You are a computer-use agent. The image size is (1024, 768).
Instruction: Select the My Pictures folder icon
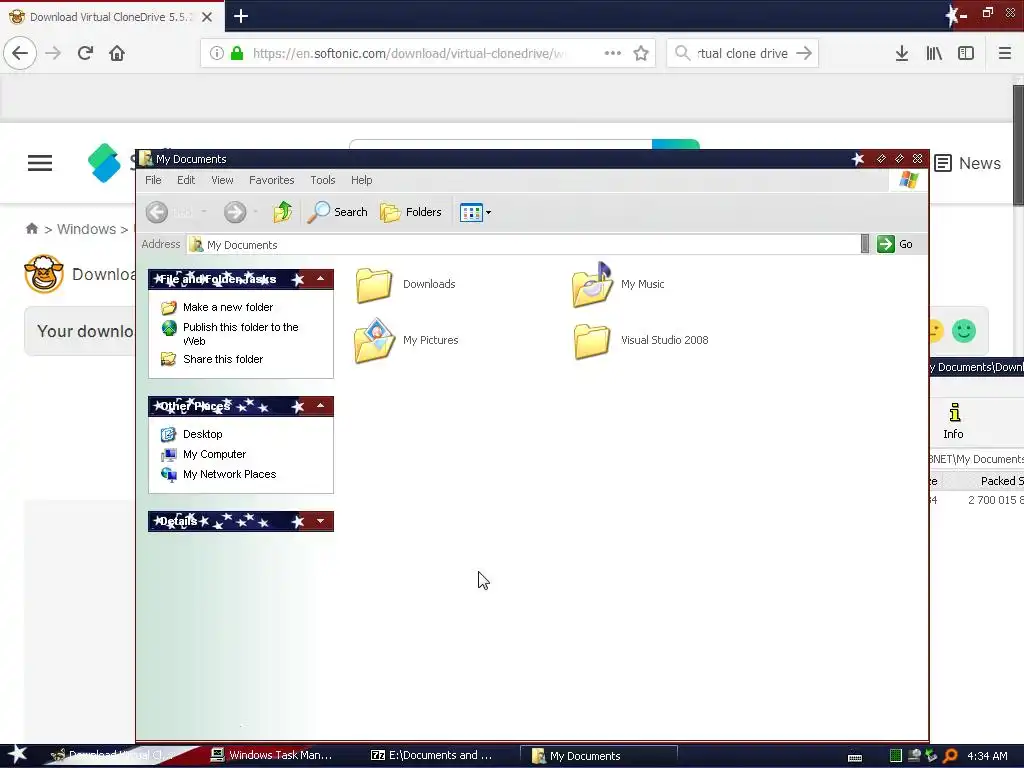pos(374,340)
